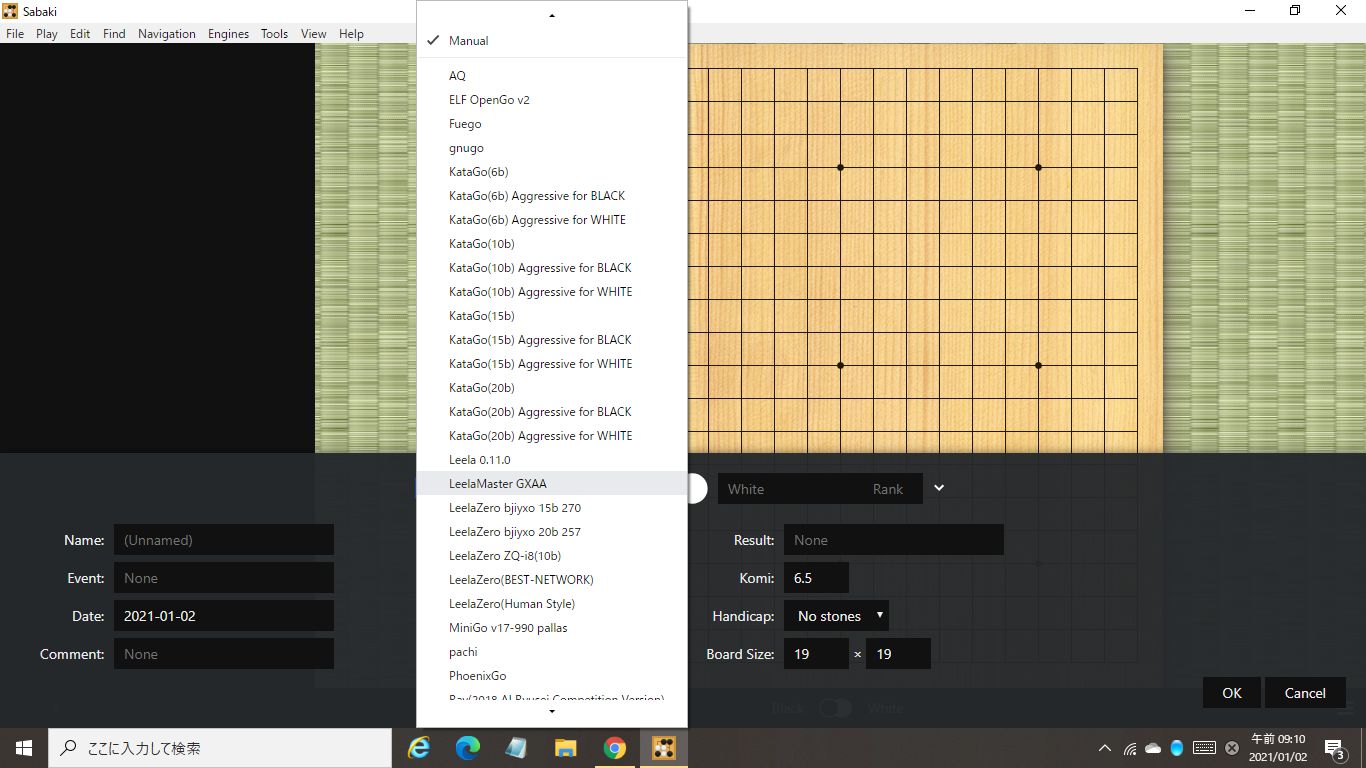Choose the AQ engine
The width and height of the screenshot is (1366, 768).
click(552, 76)
